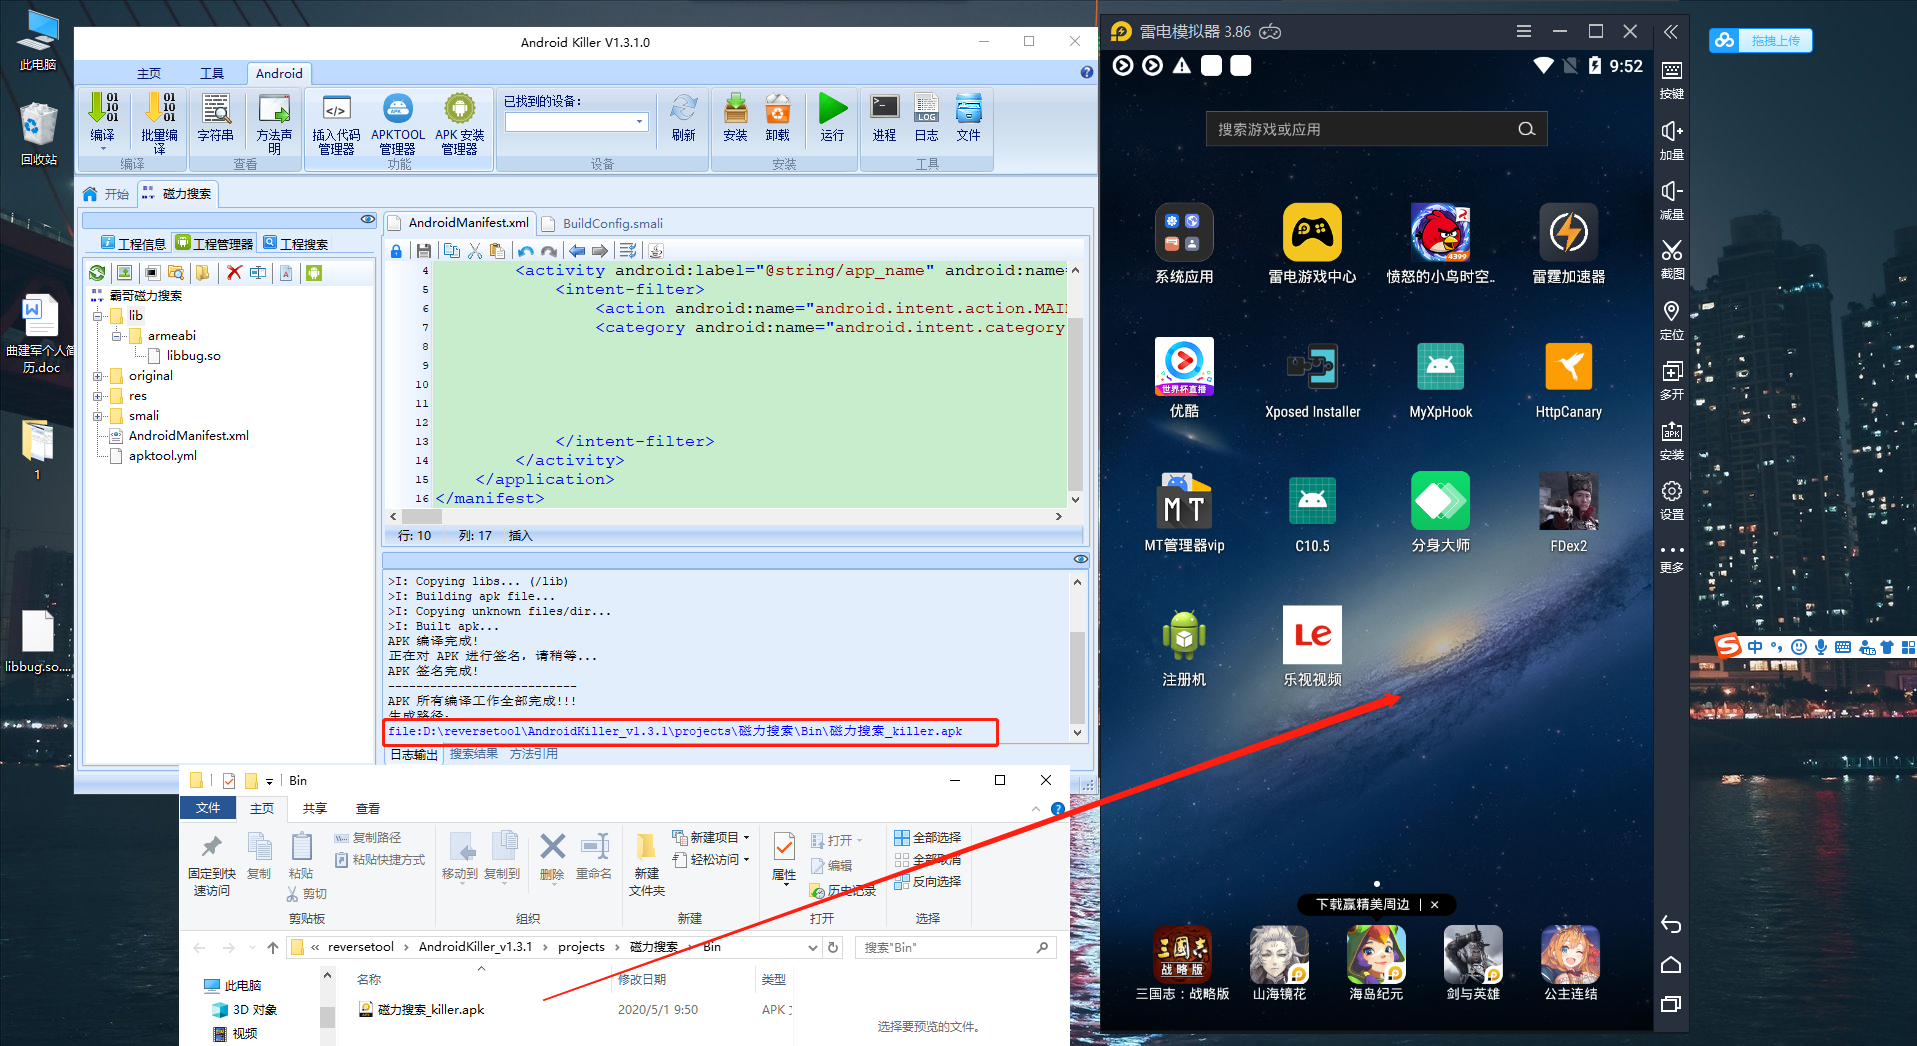Open 方法声明 method declaration tool

[x=274, y=122]
